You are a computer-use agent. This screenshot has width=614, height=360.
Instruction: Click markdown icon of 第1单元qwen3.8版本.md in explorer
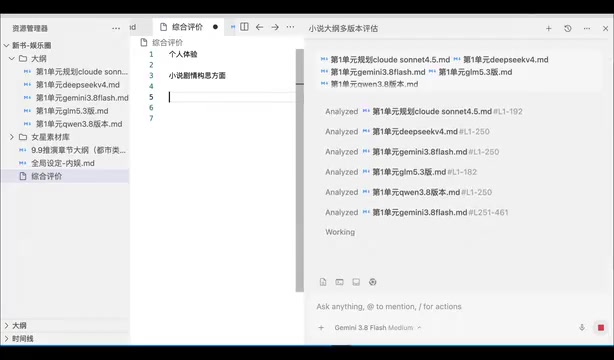pos(27,124)
